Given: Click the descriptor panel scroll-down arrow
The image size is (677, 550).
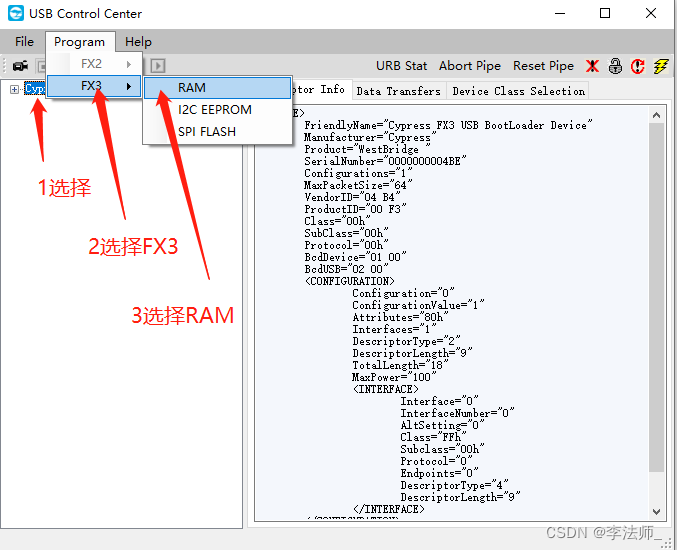Looking at the screenshot, I should pos(656,512).
